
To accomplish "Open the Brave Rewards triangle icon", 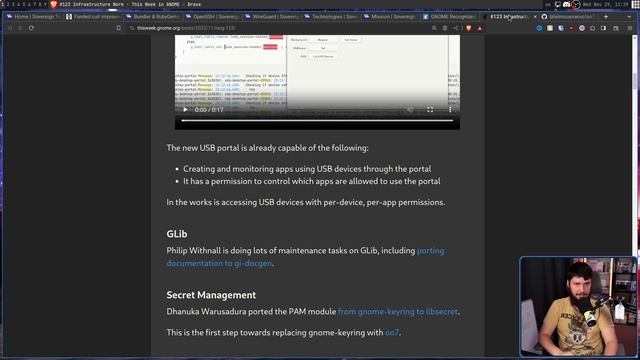I will [x=480, y=28].
